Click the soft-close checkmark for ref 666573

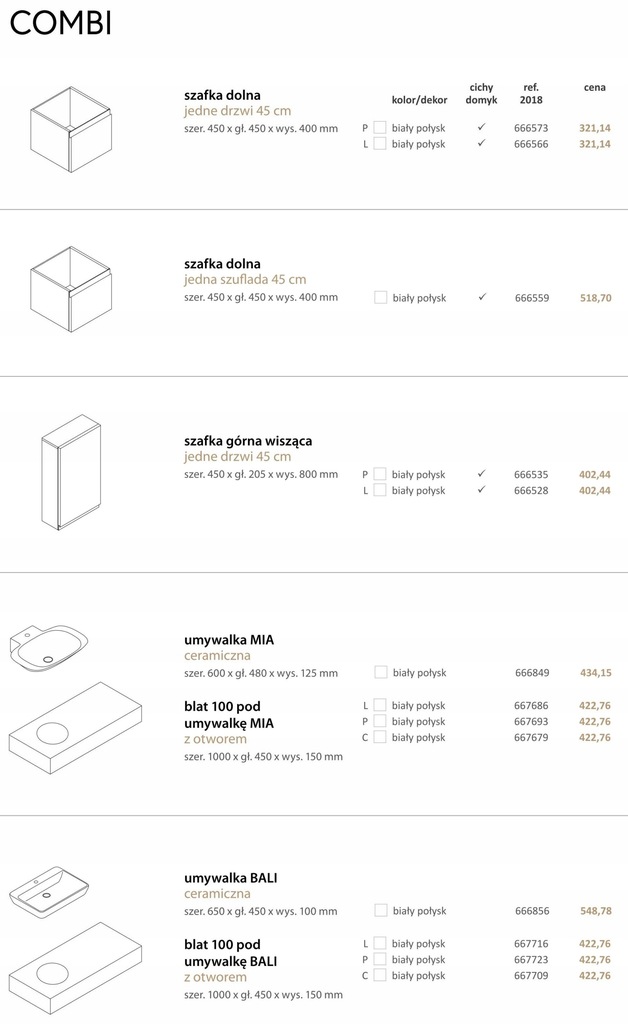pyautogui.click(x=481, y=127)
